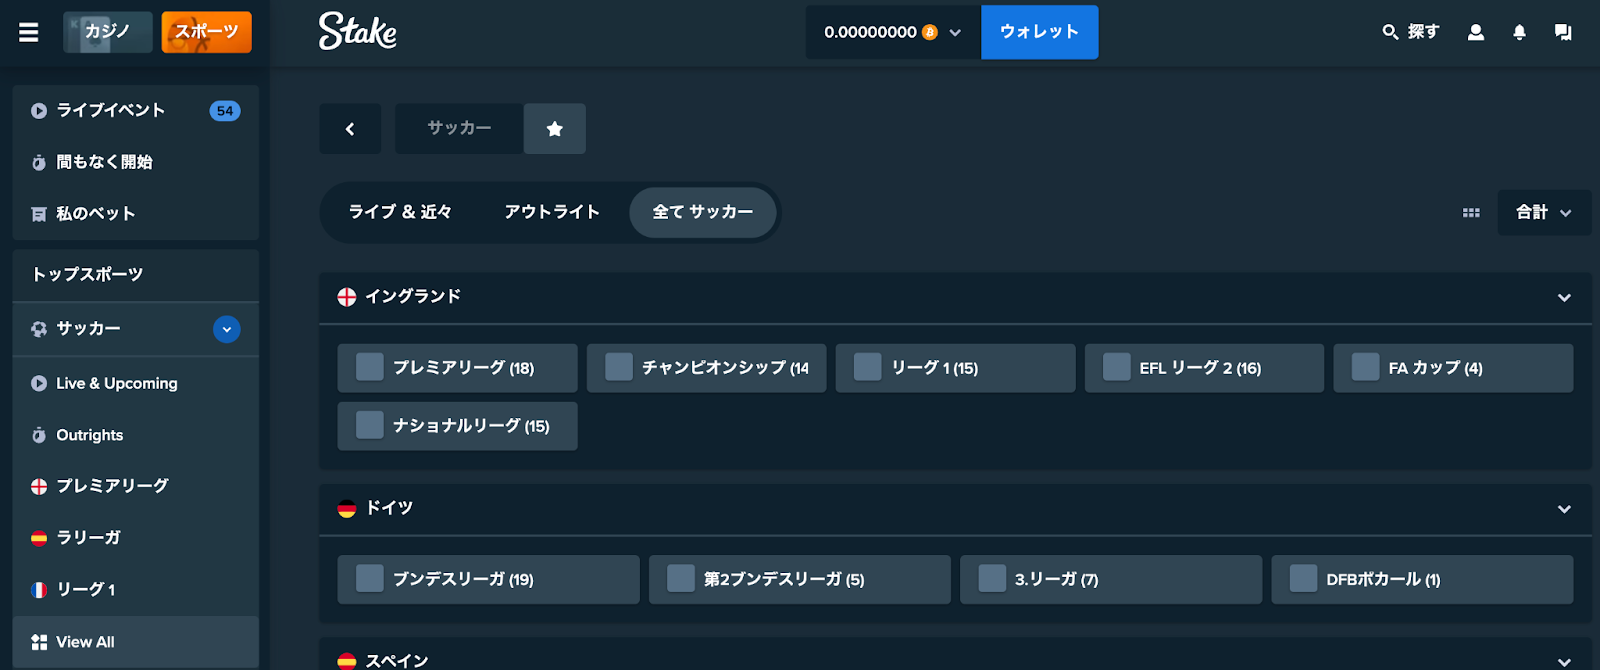1600x670 pixels.
Task: Check the プレミアリーグ (18) checkbox
Action: pyautogui.click(x=370, y=367)
